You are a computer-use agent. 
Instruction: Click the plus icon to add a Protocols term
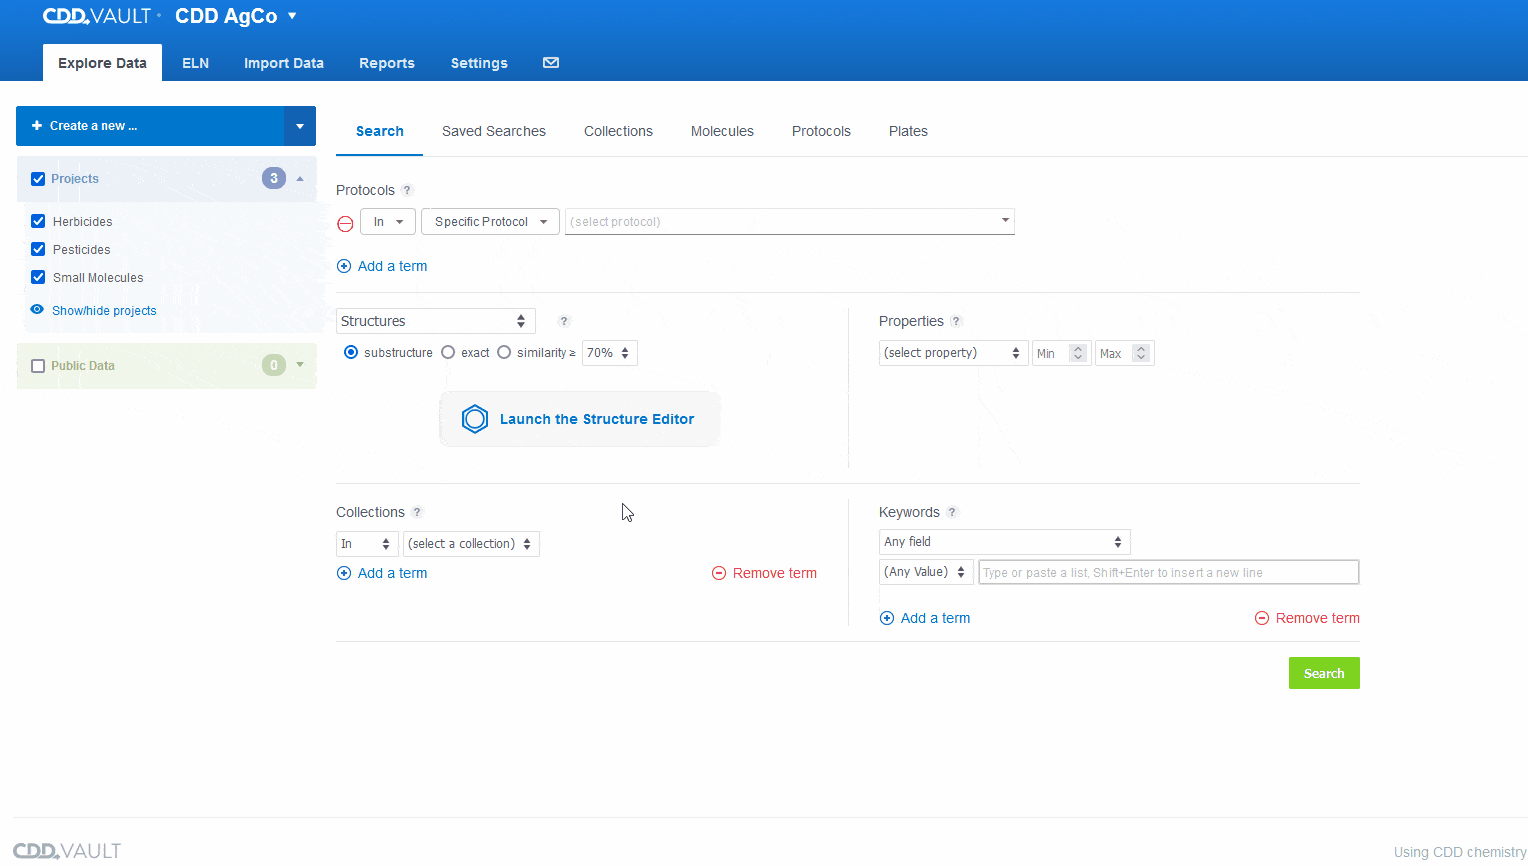(x=344, y=266)
